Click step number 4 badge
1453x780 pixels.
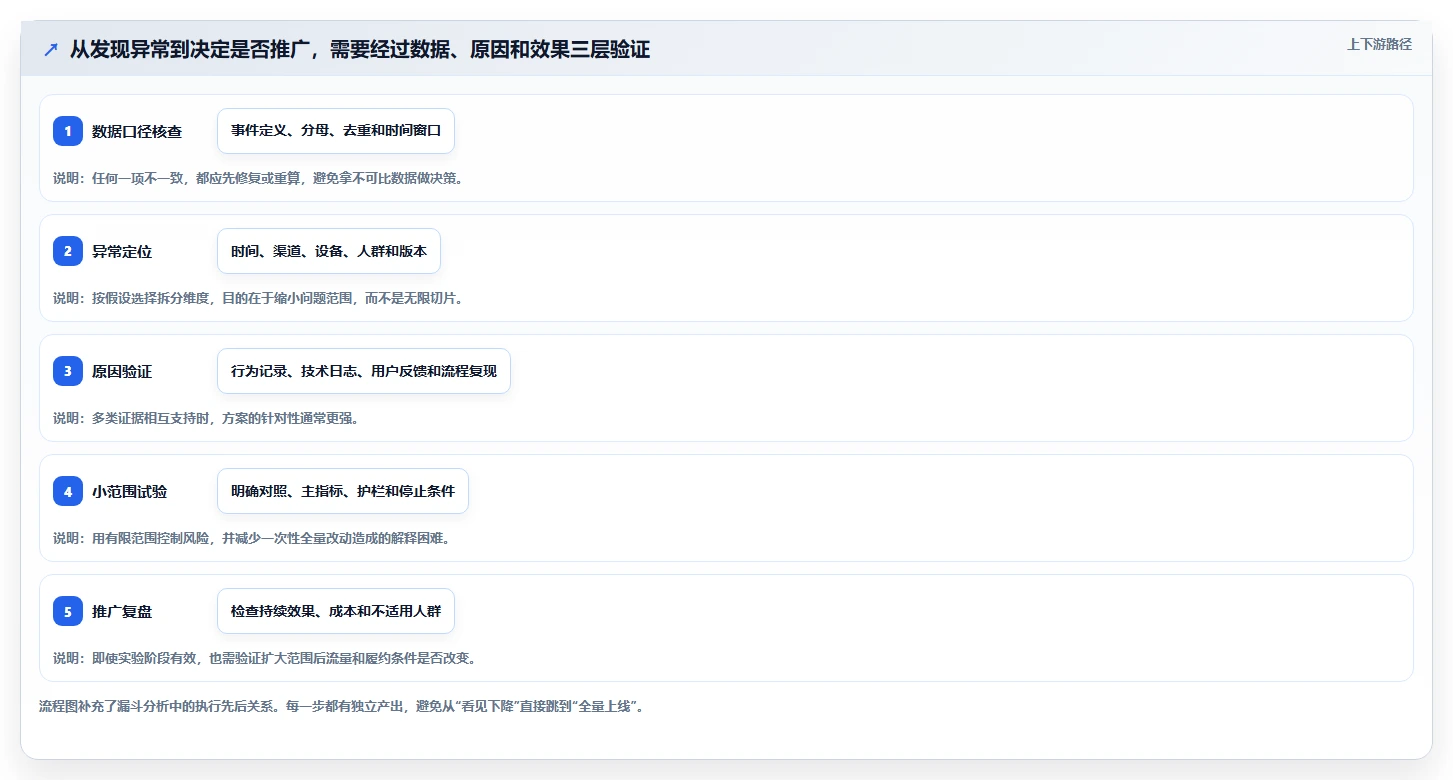coord(68,491)
